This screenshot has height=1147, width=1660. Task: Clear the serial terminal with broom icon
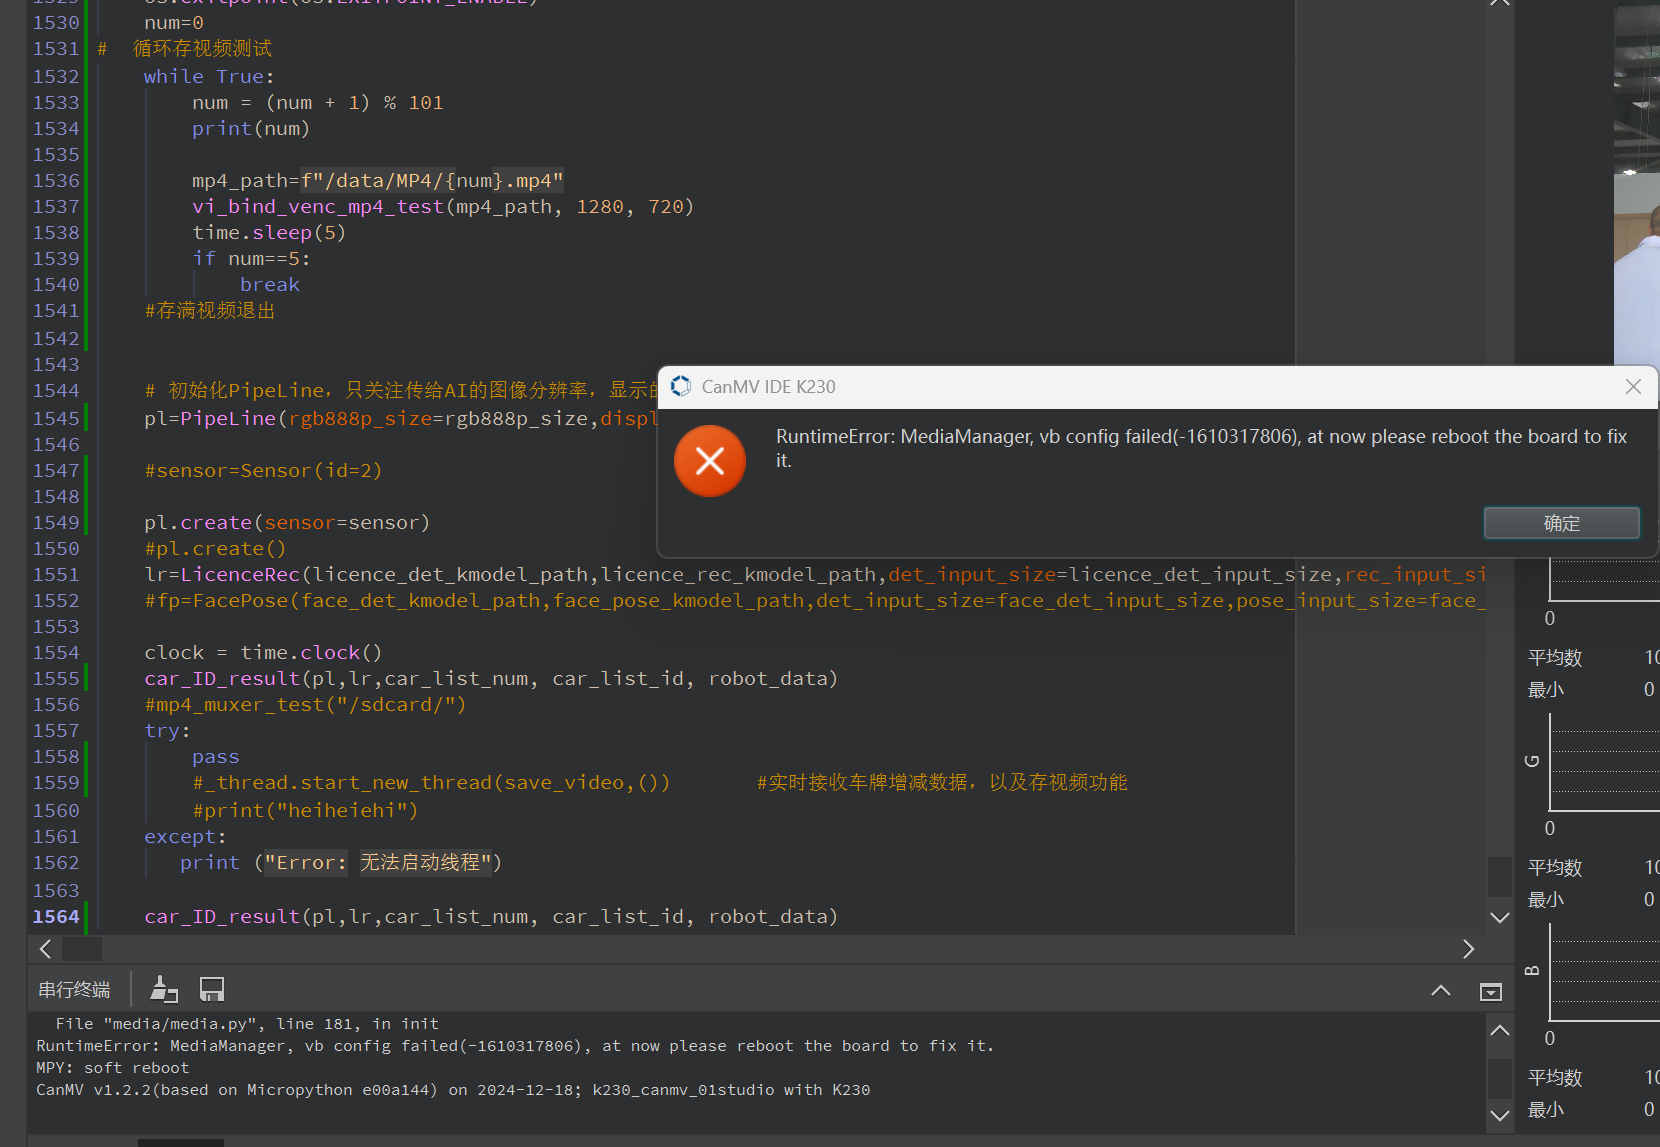[x=163, y=990]
